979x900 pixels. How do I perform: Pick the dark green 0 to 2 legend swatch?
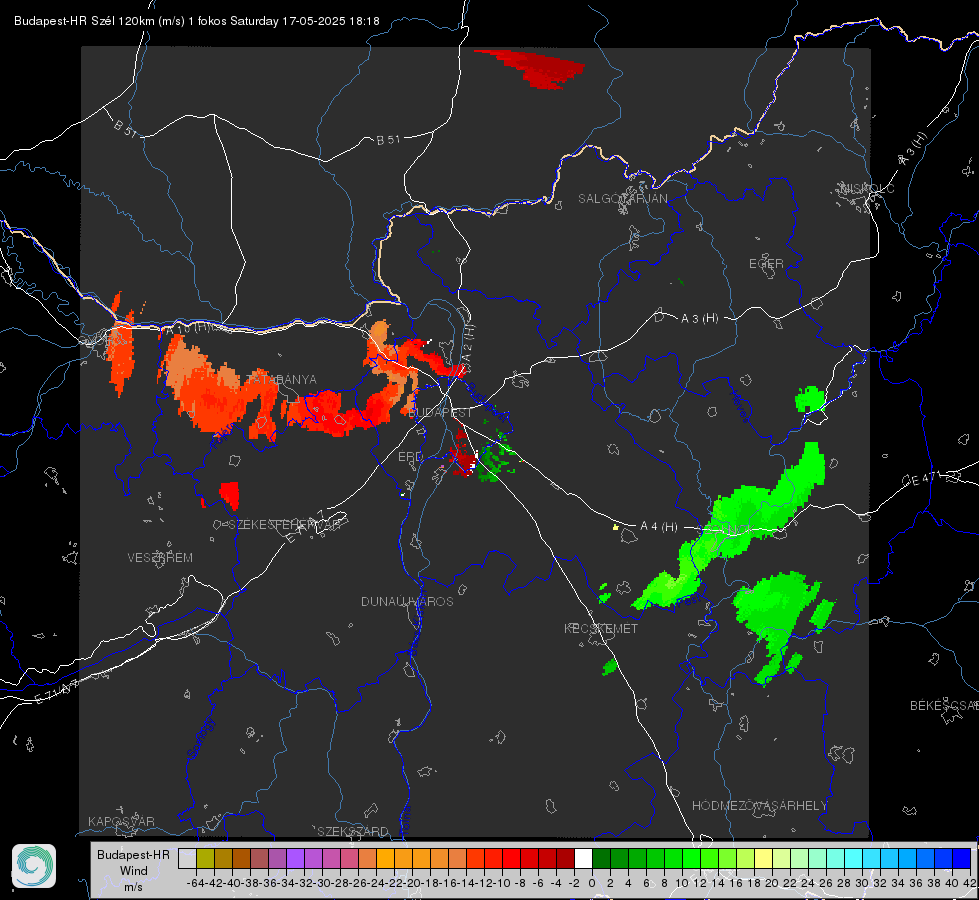pyautogui.click(x=601, y=858)
